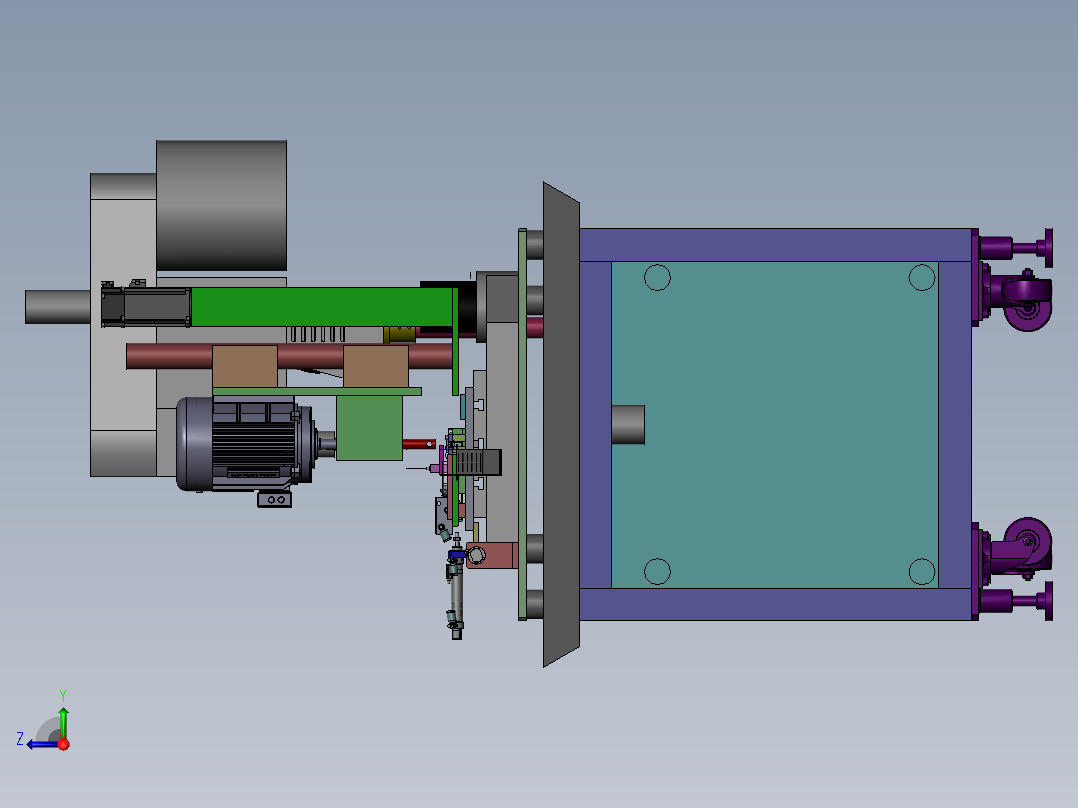Select the long bright green guard bar
Viewport: 1078px width, 808px height.
[322, 307]
